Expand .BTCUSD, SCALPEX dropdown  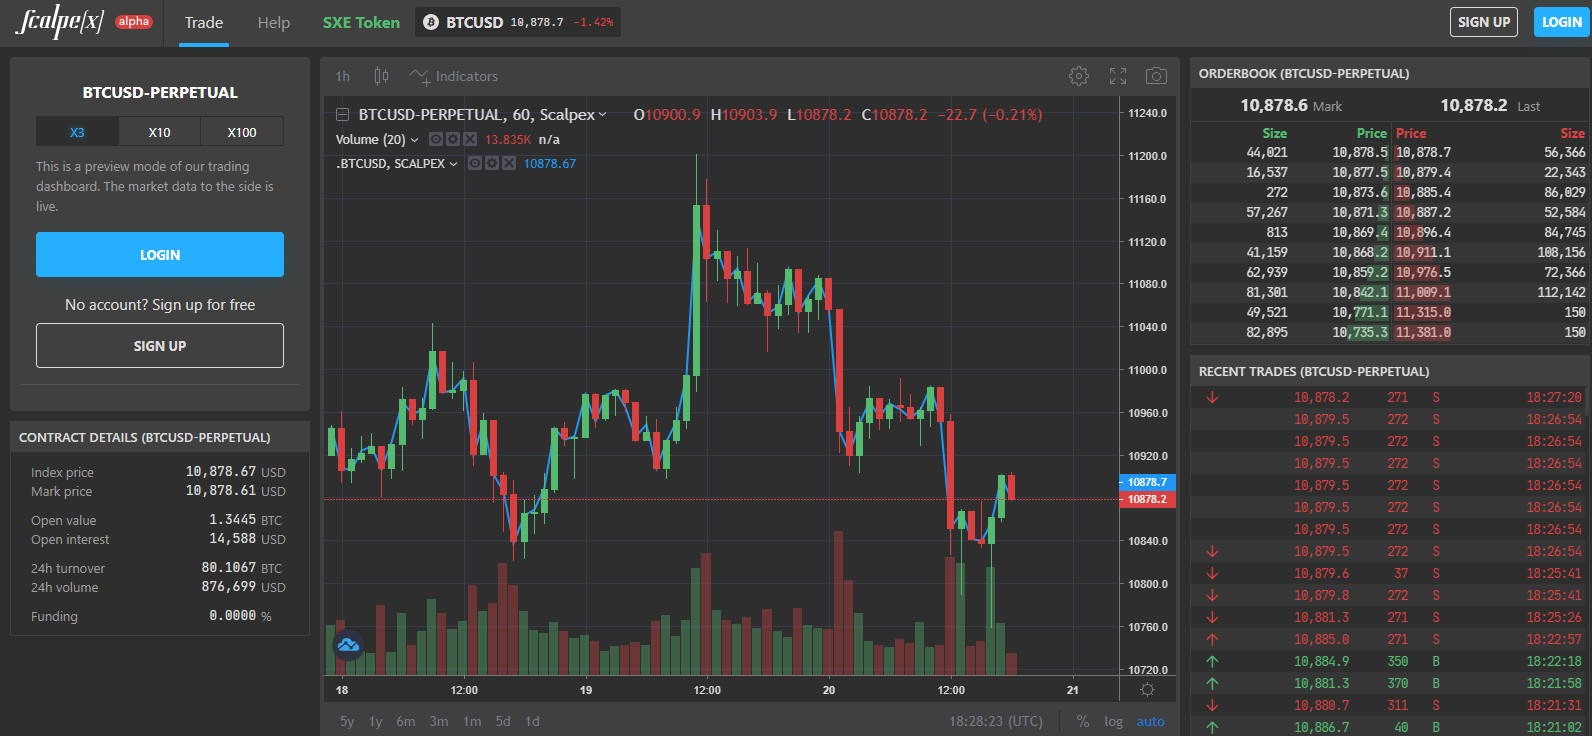click(x=453, y=164)
